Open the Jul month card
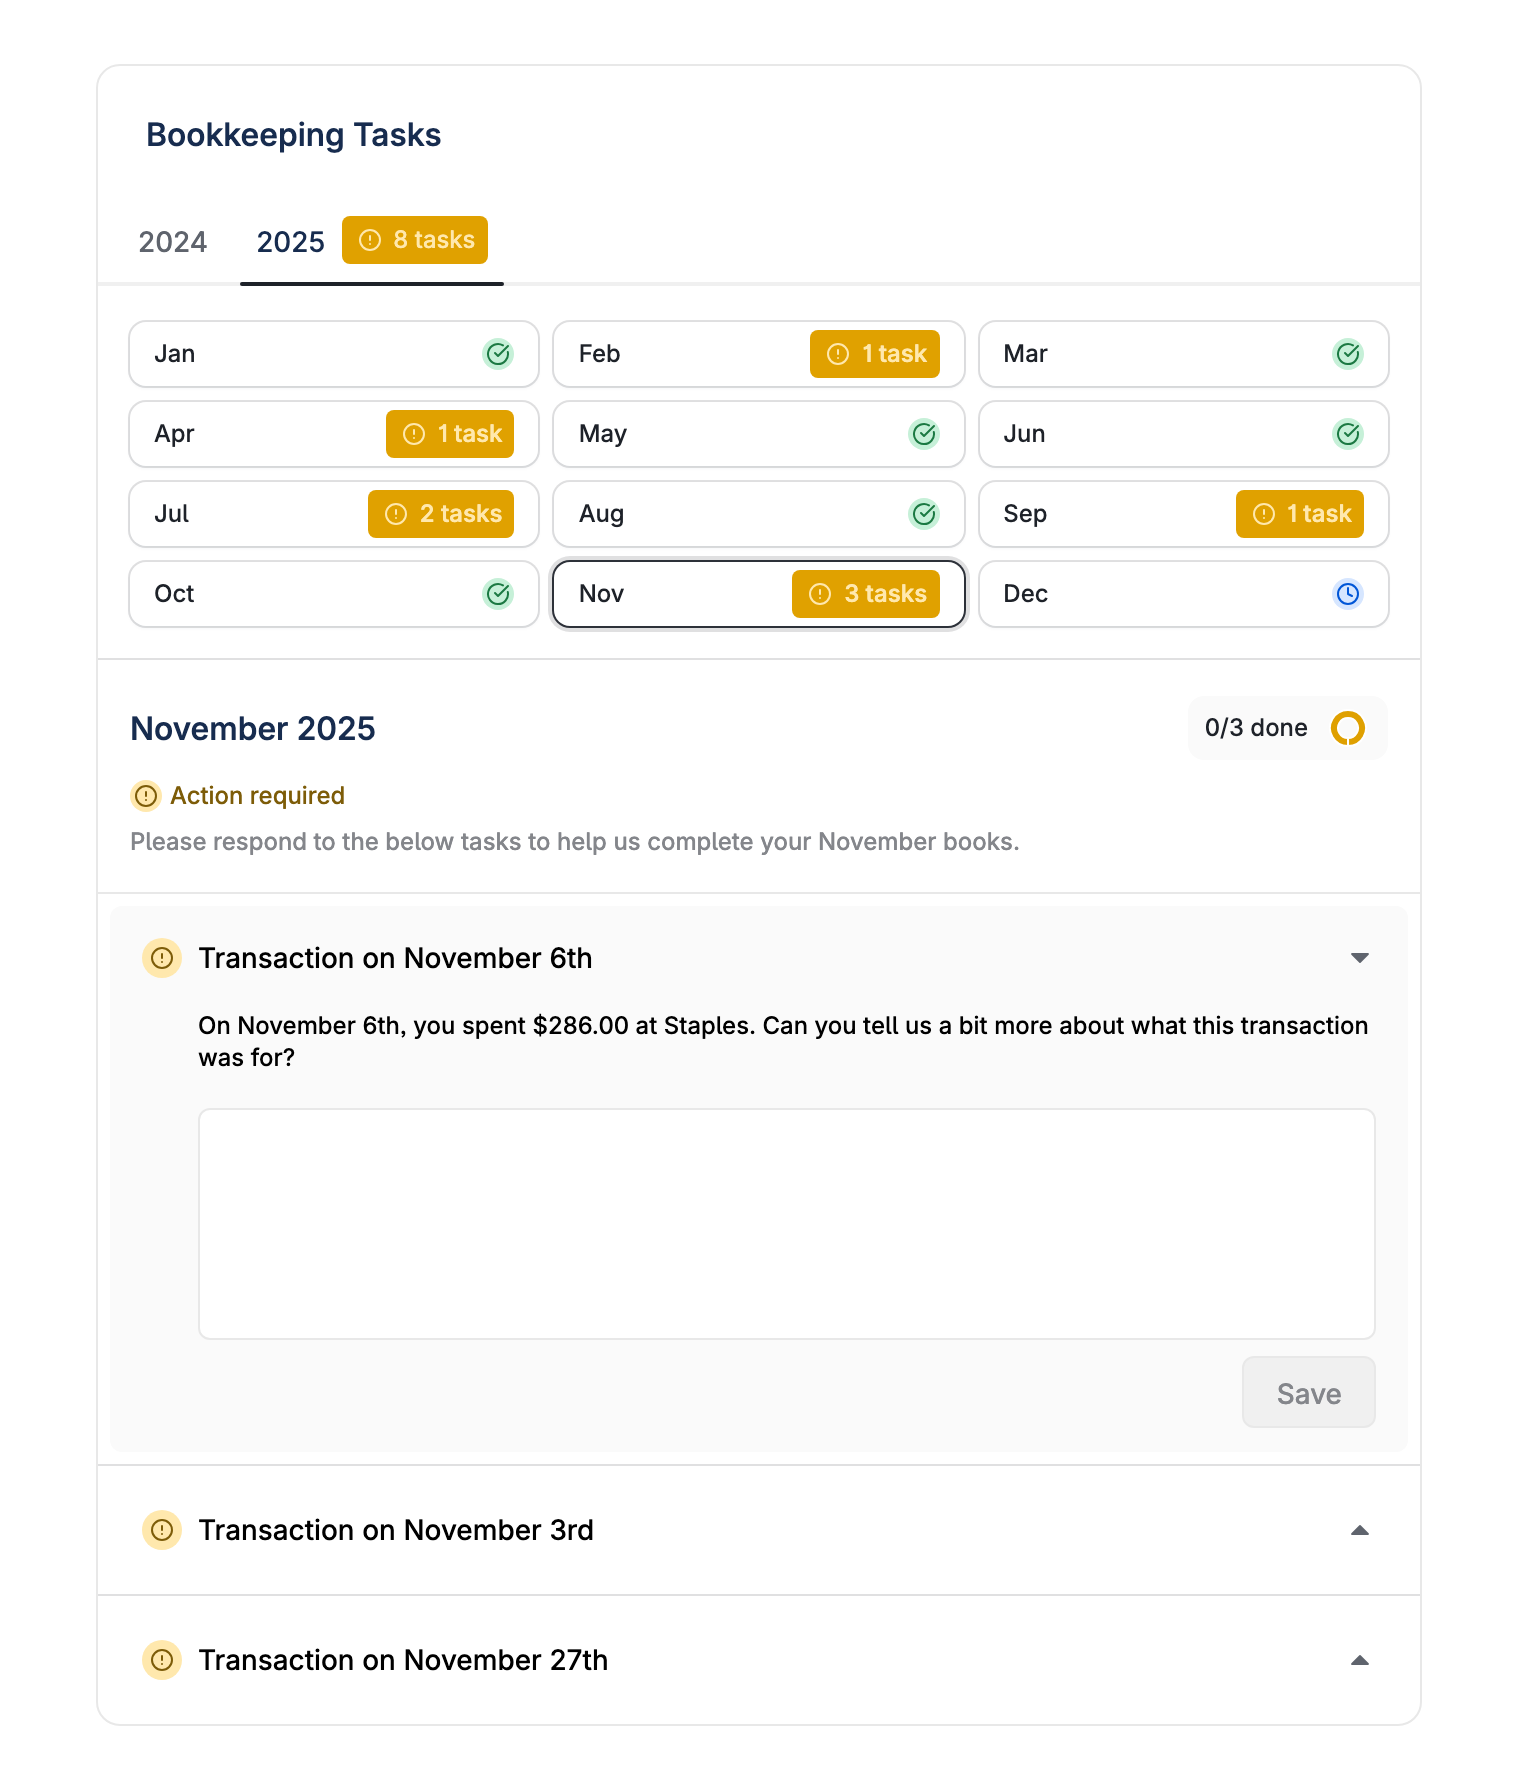 tap(334, 514)
